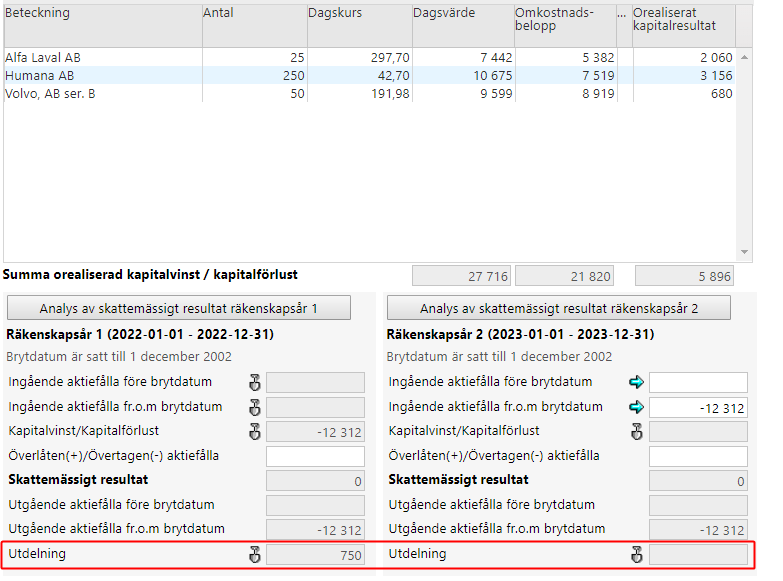Viewport: 783px width, 581px height.
Task: Sort by Omkostnadsbelopp column header
Action: [565, 26]
